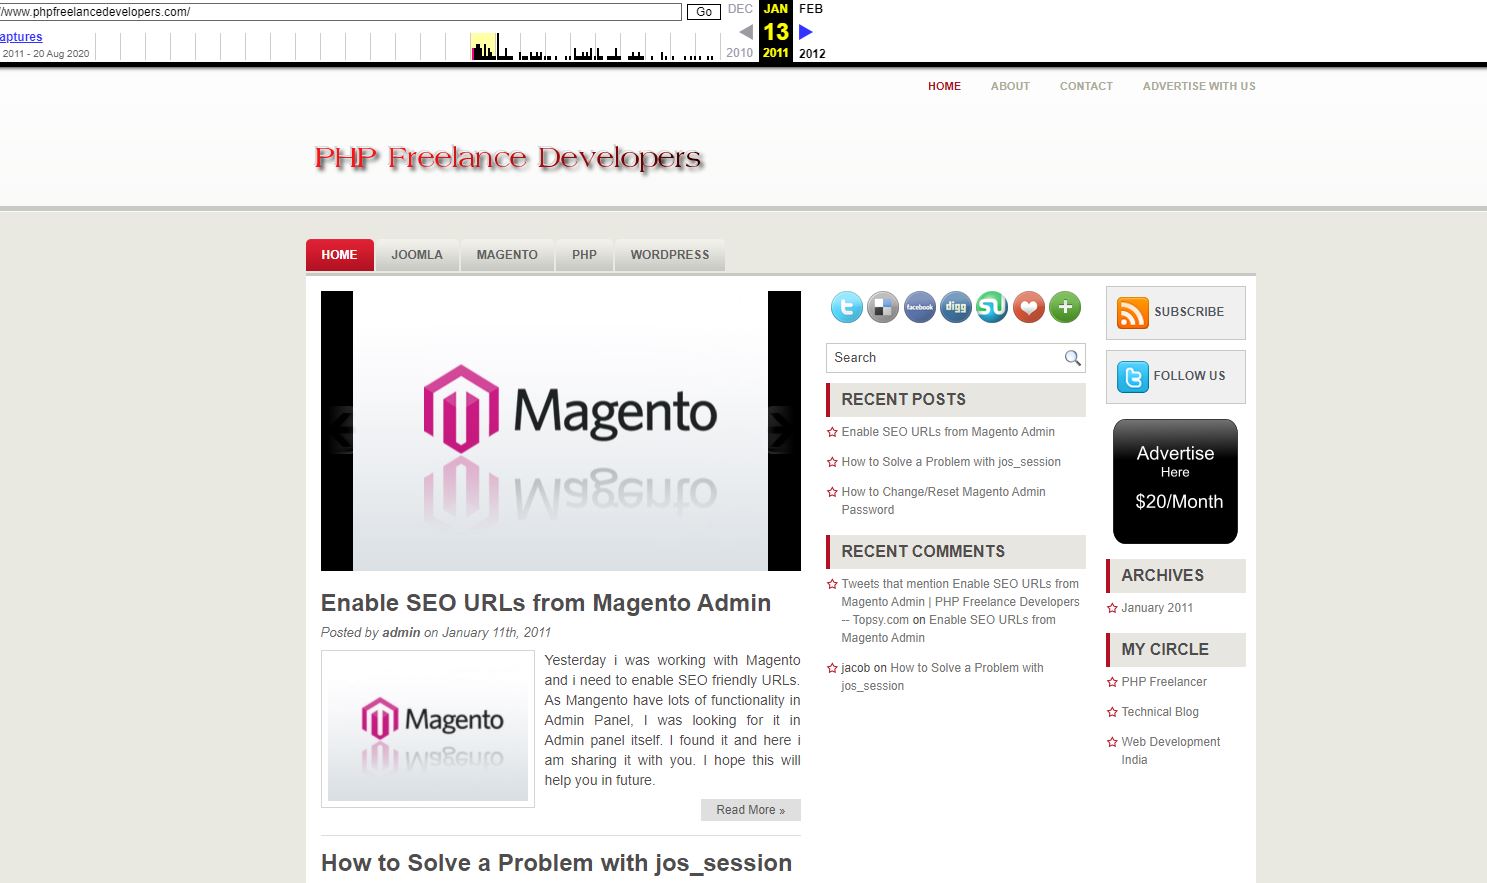Image resolution: width=1487 pixels, height=883 pixels.
Task: Click the magnifying glass search icon
Action: point(1072,358)
